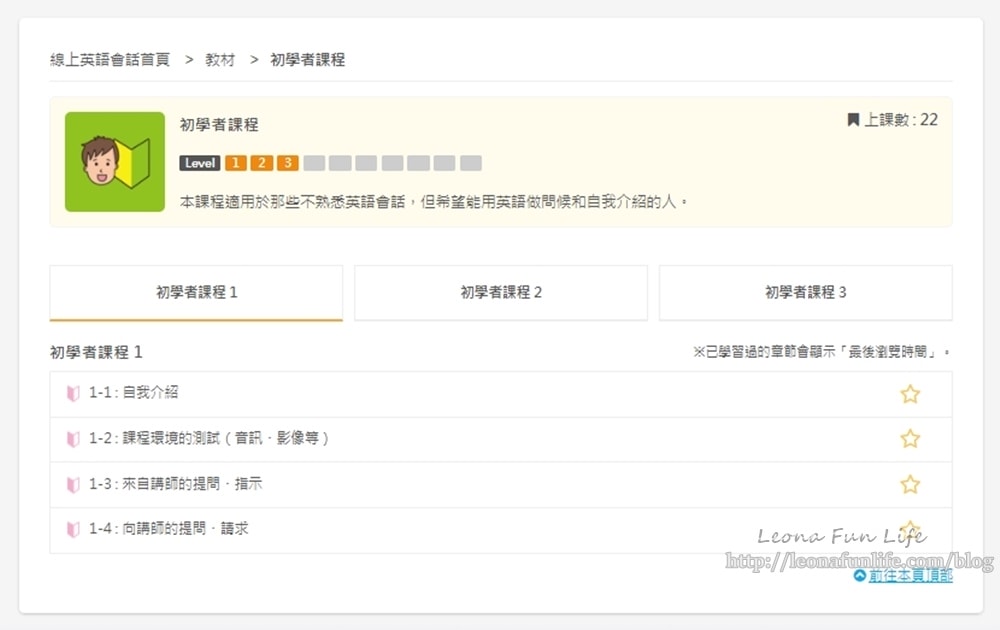Click the bookmark icon beside 上課數

853,120
